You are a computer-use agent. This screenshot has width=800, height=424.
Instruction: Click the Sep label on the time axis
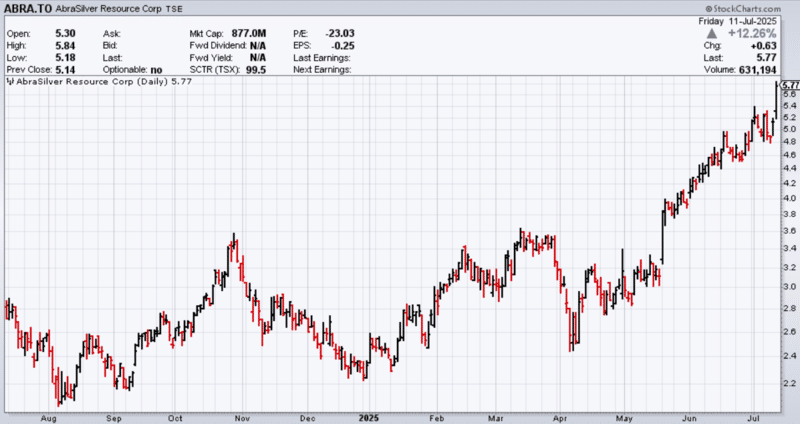click(x=114, y=418)
